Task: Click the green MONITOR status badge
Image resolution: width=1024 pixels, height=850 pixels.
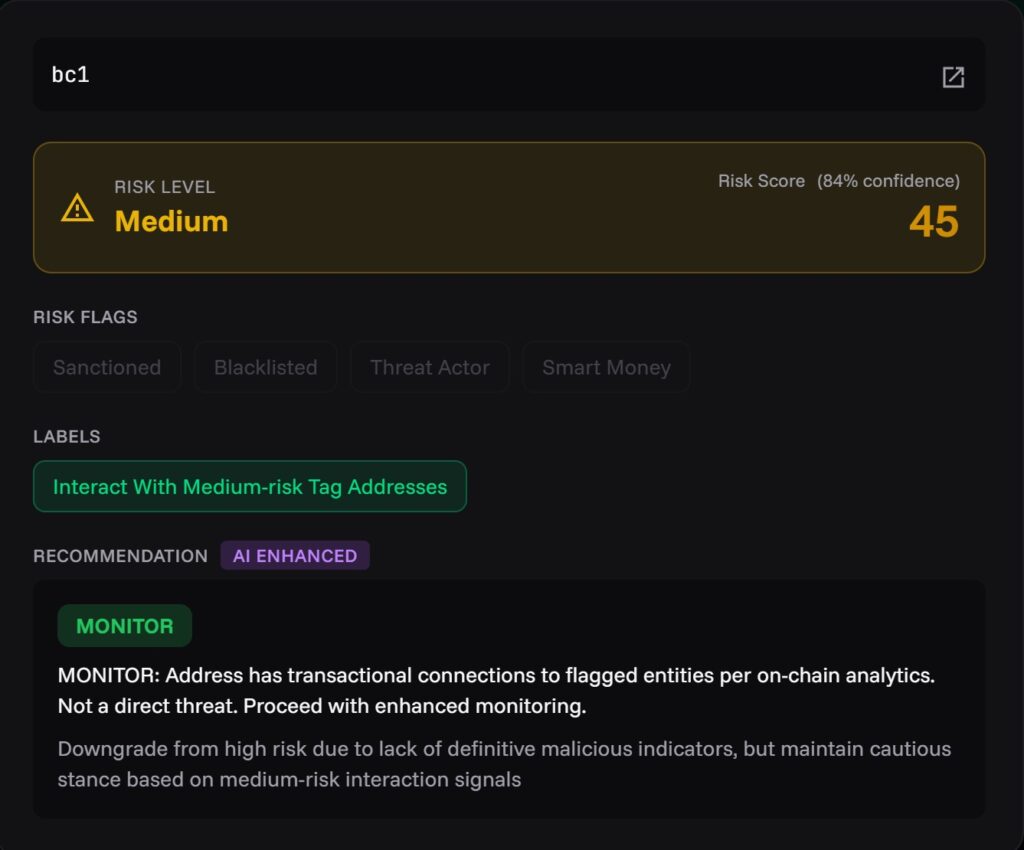Action: (125, 626)
